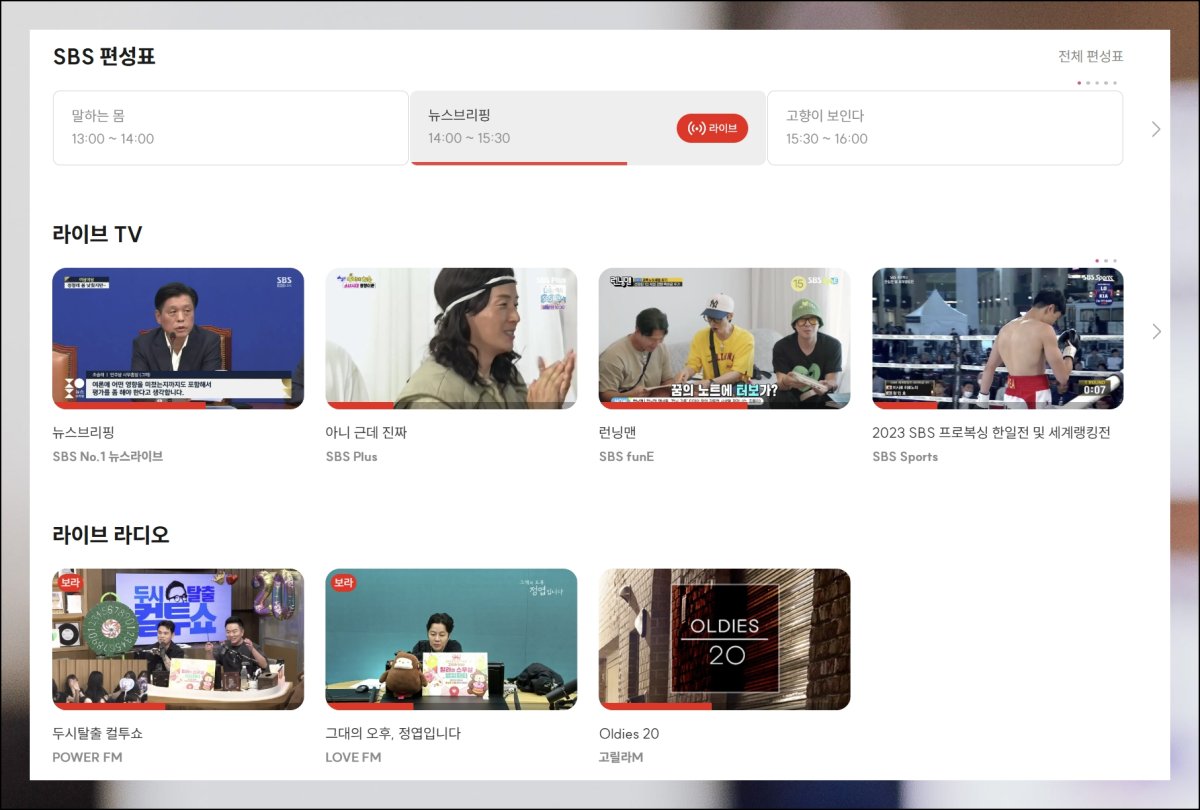Click the 그대의 오후, 정엽입니다 title
The image size is (1200, 810).
(x=393, y=733)
